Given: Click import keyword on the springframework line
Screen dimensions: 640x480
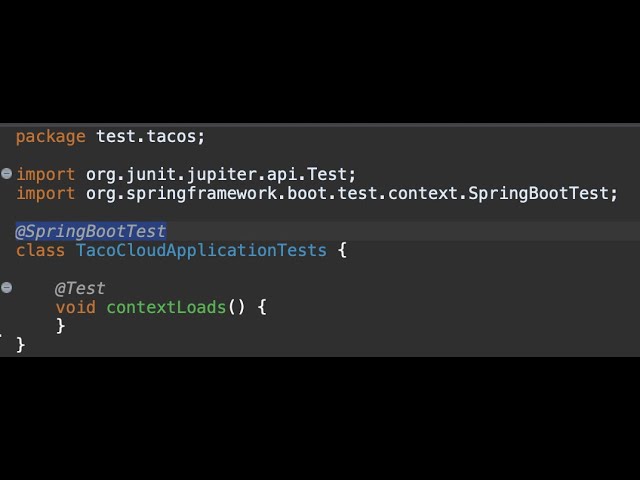Looking at the screenshot, I should tap(45, 194).
